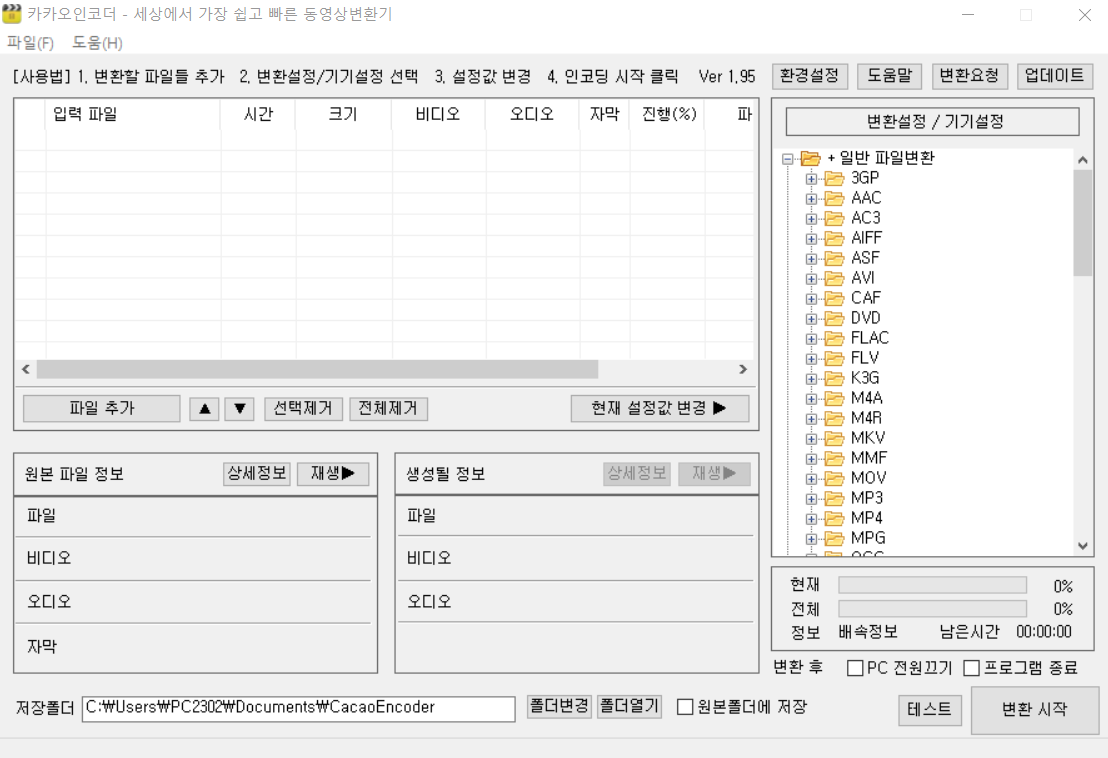Move selected file up with ▲ button

(204, 408)
